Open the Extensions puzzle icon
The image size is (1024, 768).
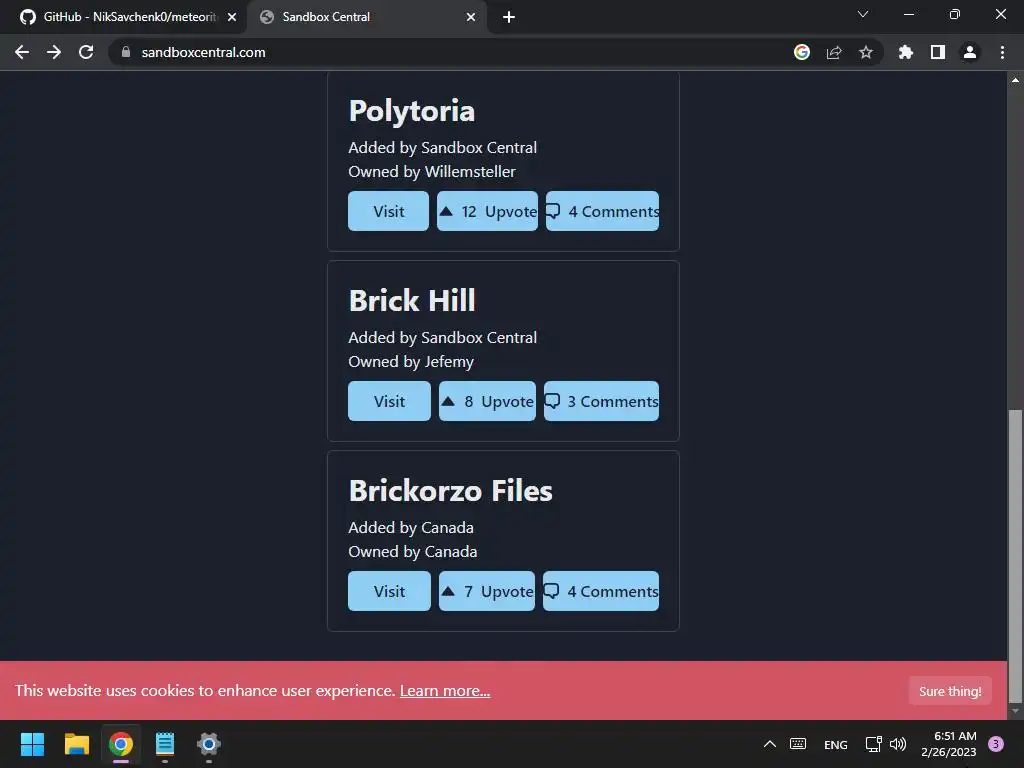click(x=906, y=52)
